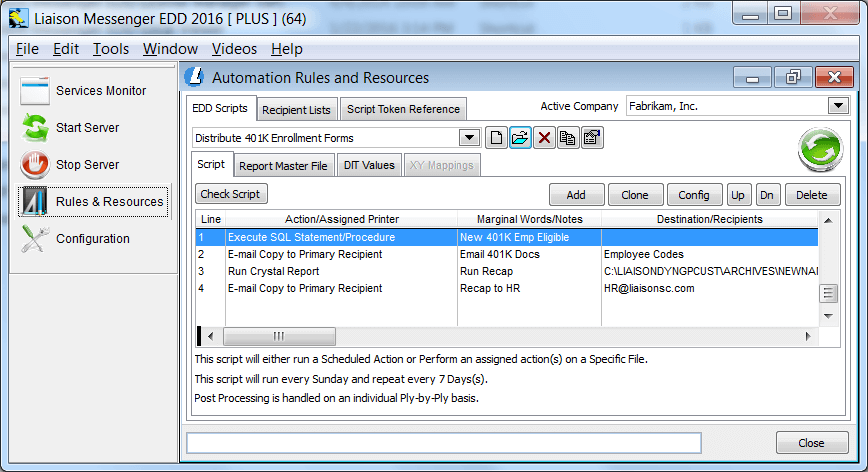
Task: Click the open script folder icon
Action: click(x=520, y=138)
